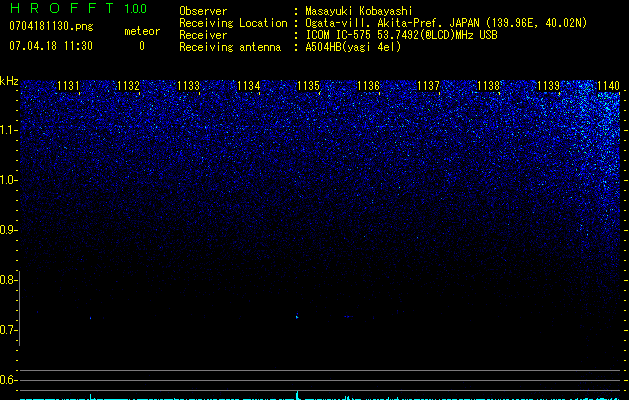Click the 0.9 kHz frequency axis label

(8, 230)
